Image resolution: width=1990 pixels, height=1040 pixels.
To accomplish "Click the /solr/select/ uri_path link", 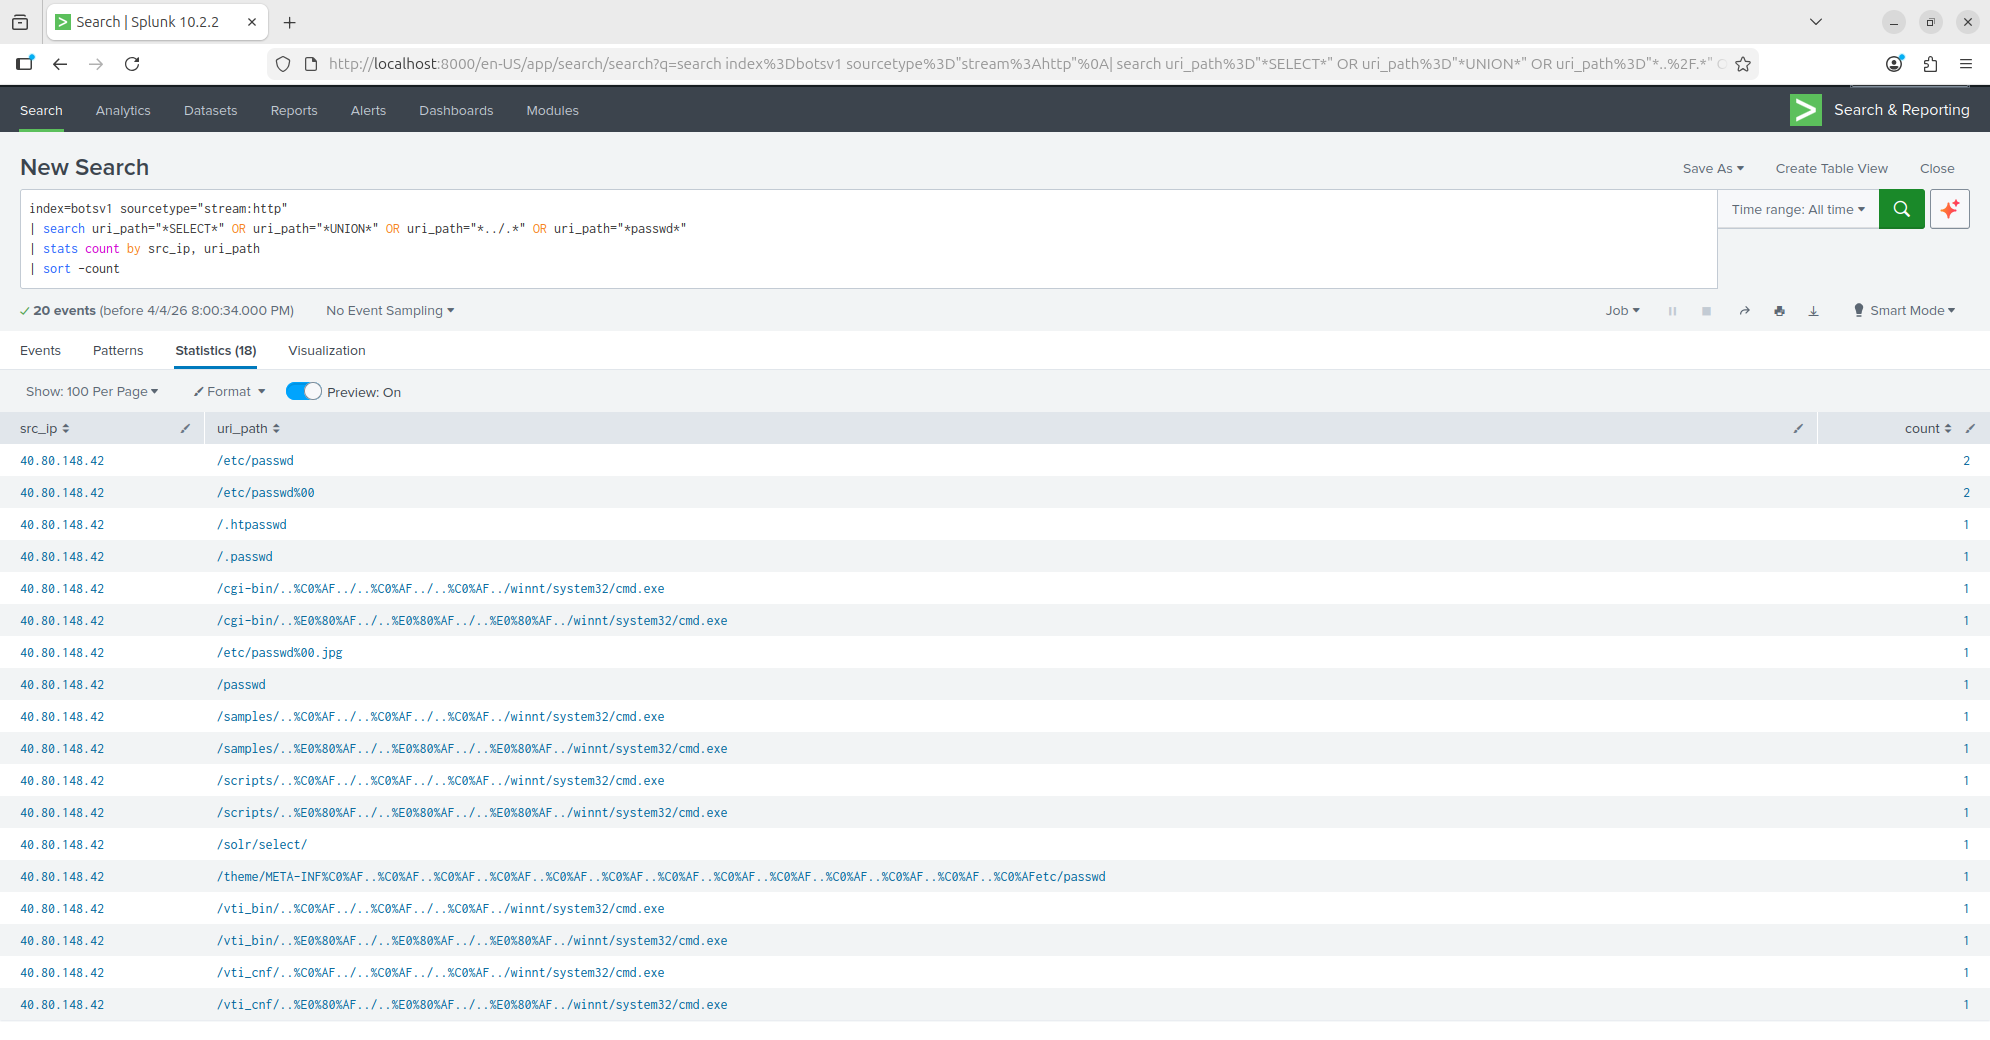I will tap(262, 844).
